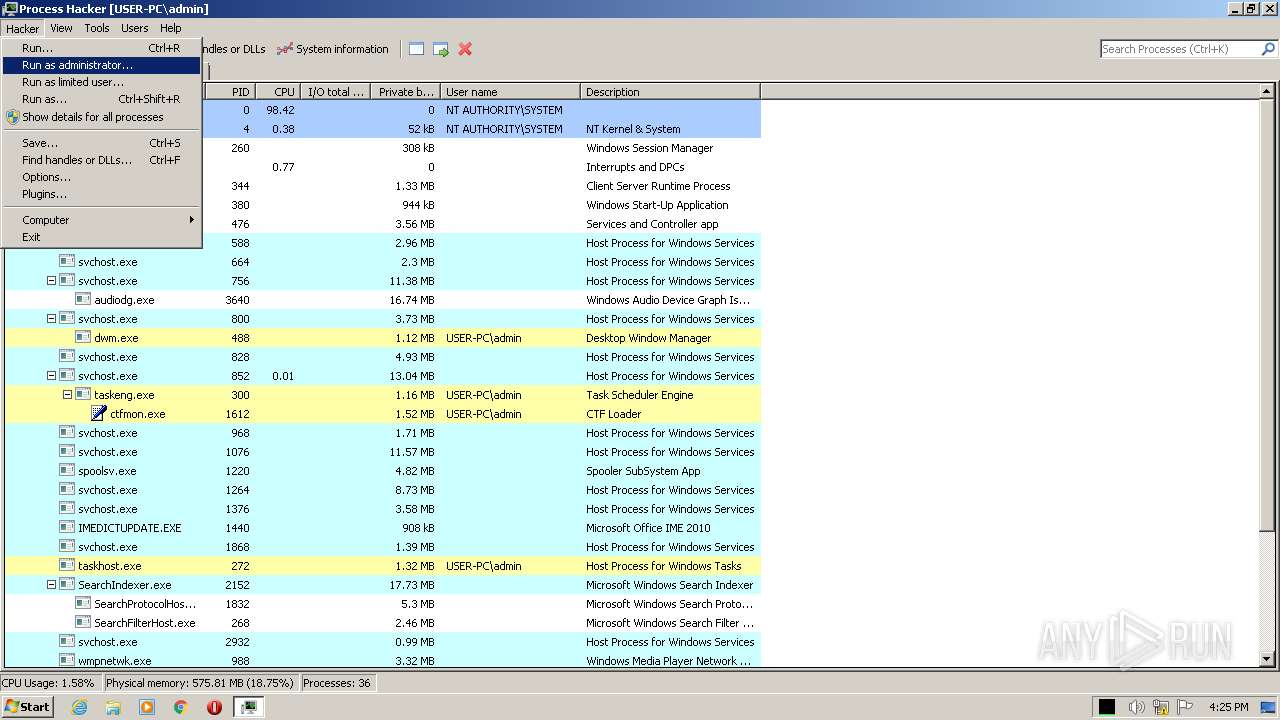Click Physical memory status bar entry

coord(200,683)
